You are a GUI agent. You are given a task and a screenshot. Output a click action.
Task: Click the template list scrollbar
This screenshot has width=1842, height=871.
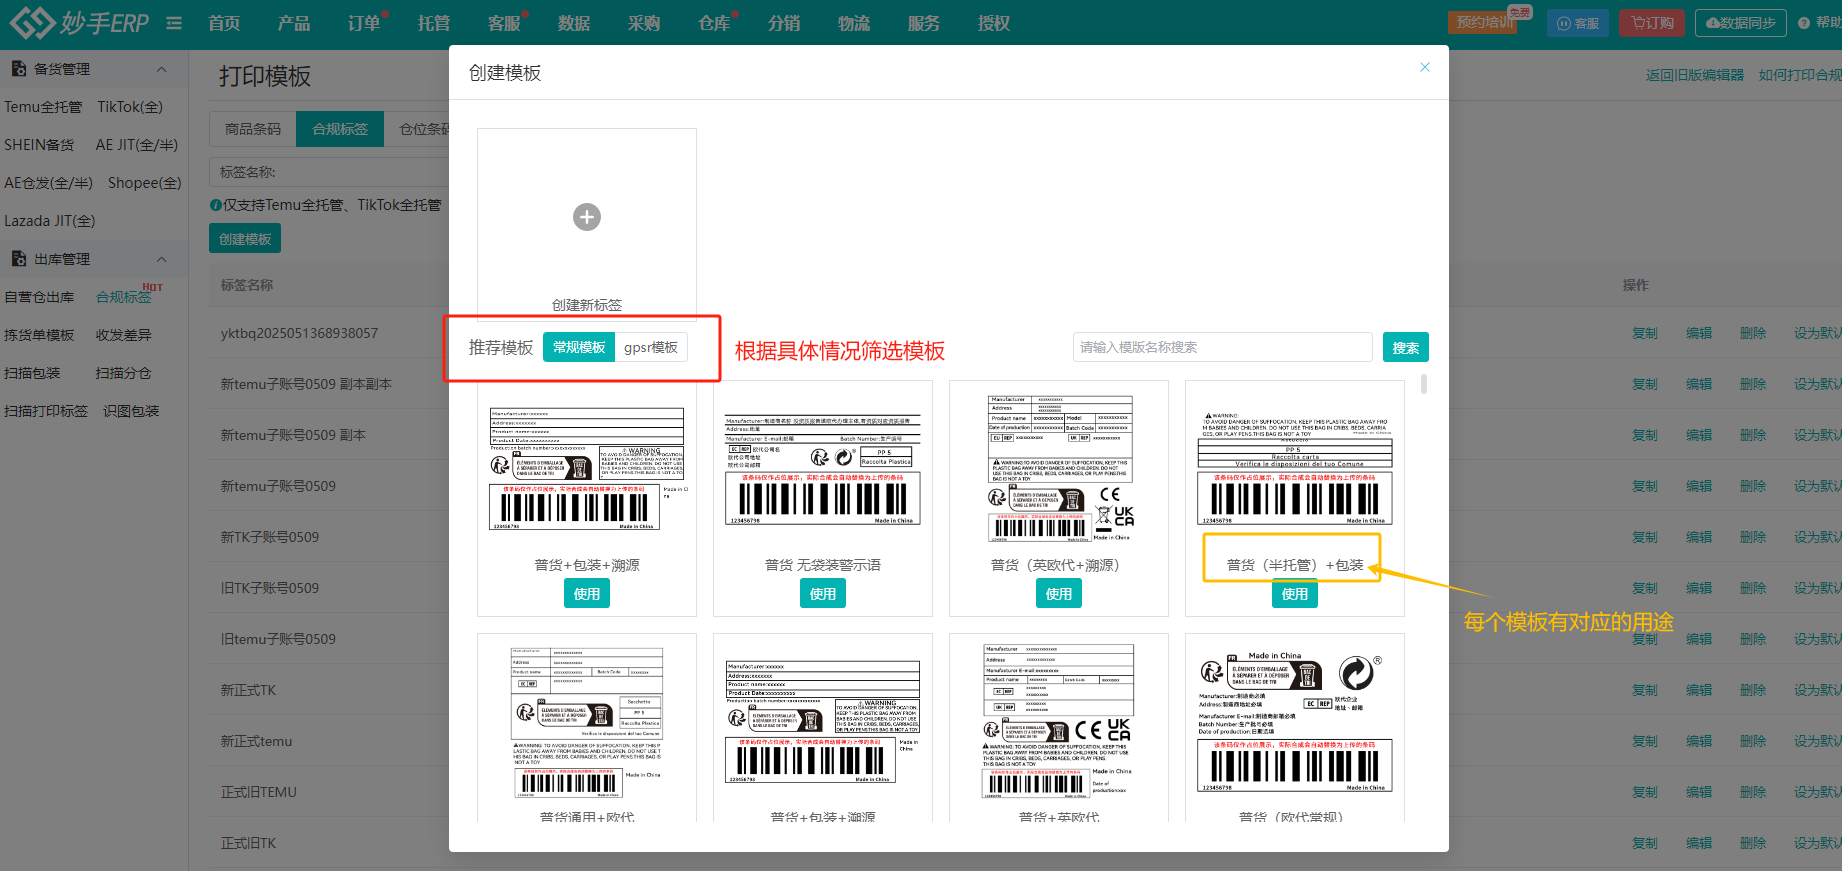[x=1424, y=384]
